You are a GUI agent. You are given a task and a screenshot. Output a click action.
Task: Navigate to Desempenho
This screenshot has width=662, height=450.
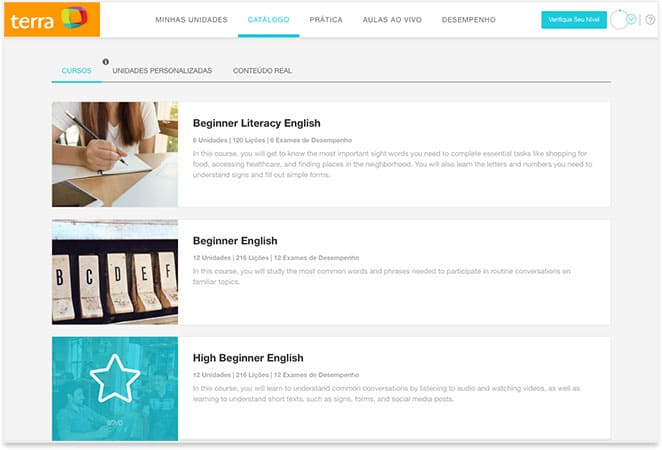(469, 20)
